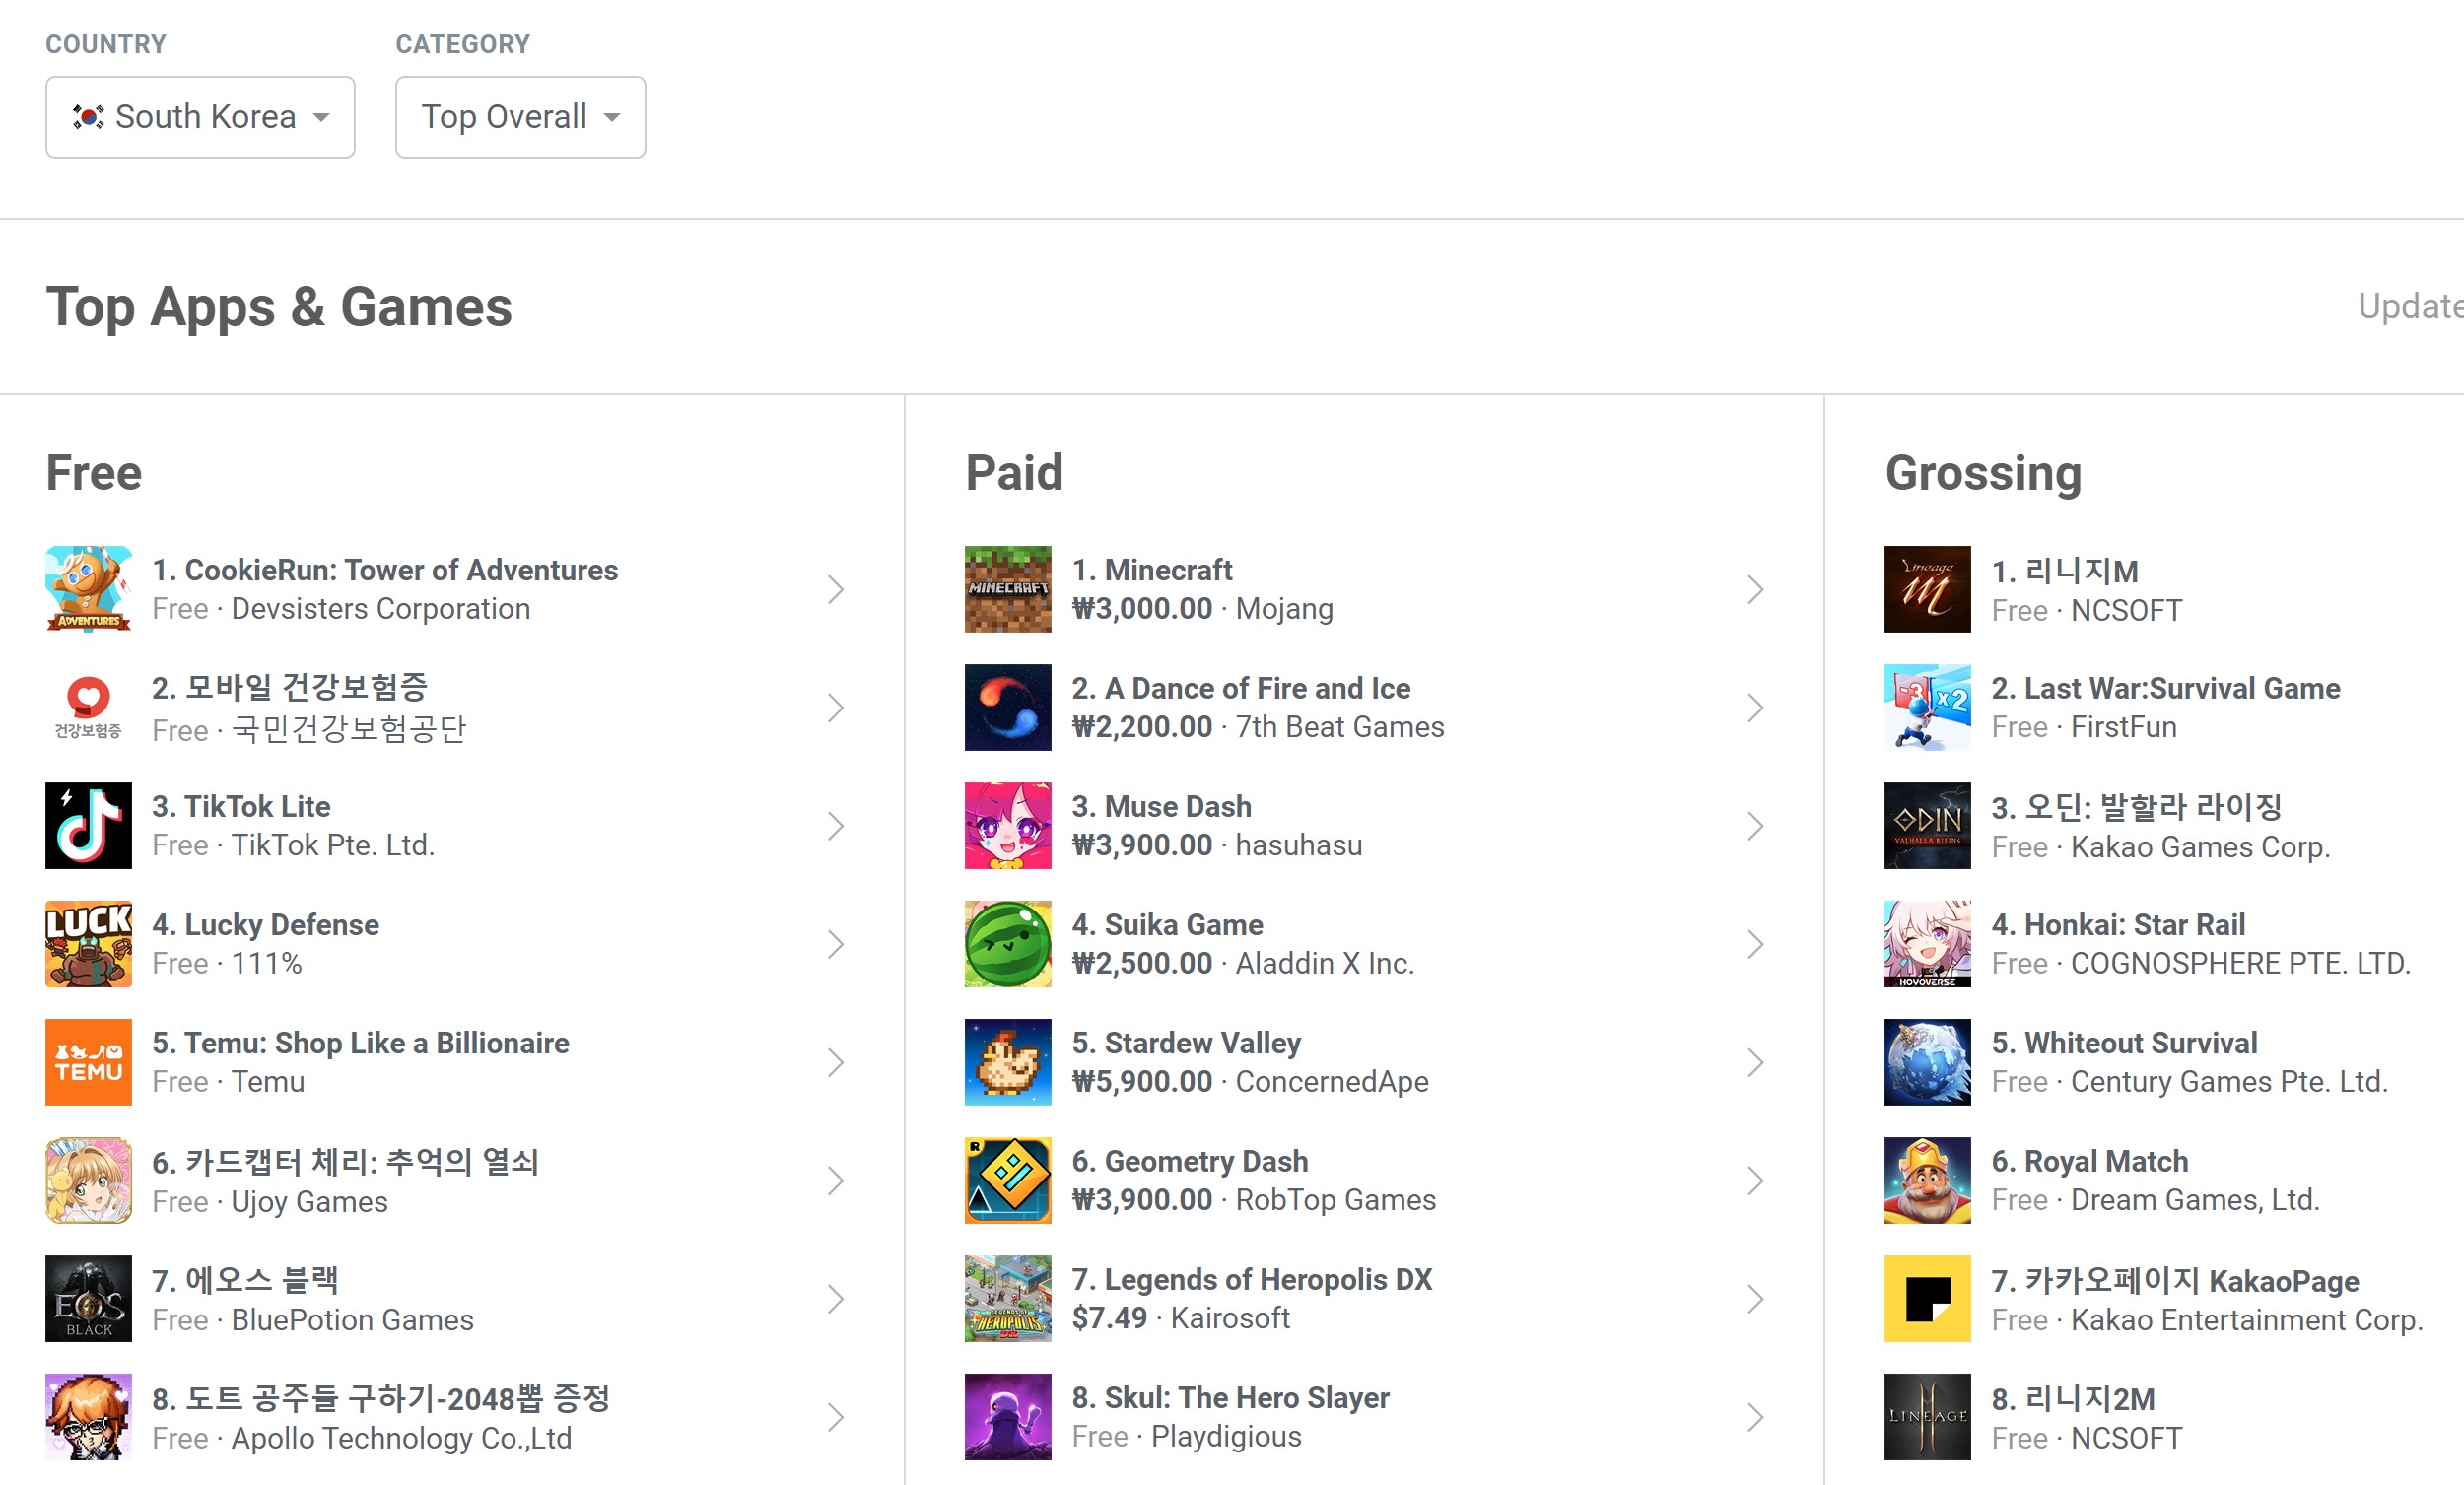
Task: Open Last War:Survival Game listing
Action: [x=2165, y=688]
